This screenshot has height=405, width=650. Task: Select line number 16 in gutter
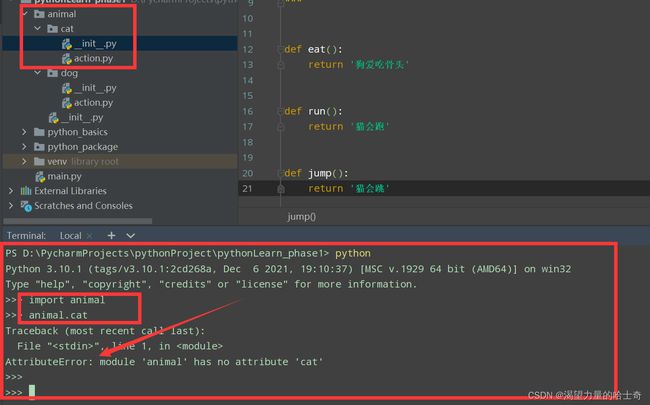click(247, 111)
